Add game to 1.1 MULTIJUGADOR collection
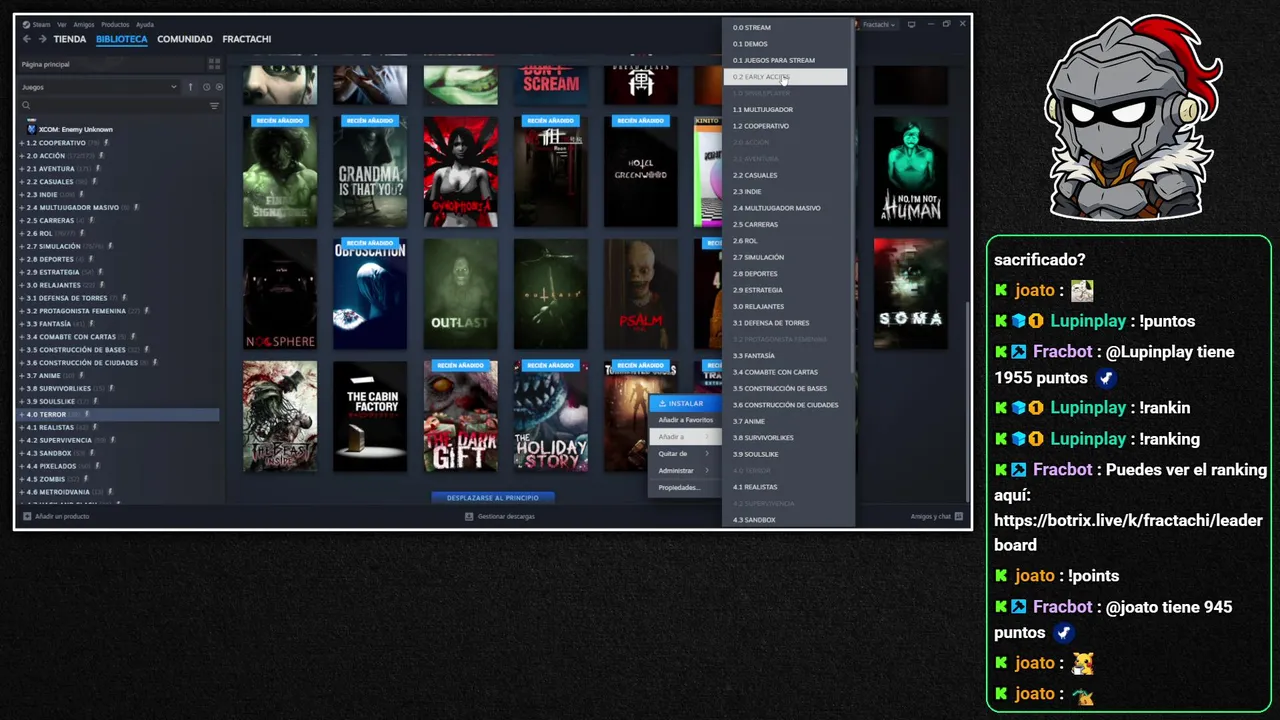 (x=785, y=110)
